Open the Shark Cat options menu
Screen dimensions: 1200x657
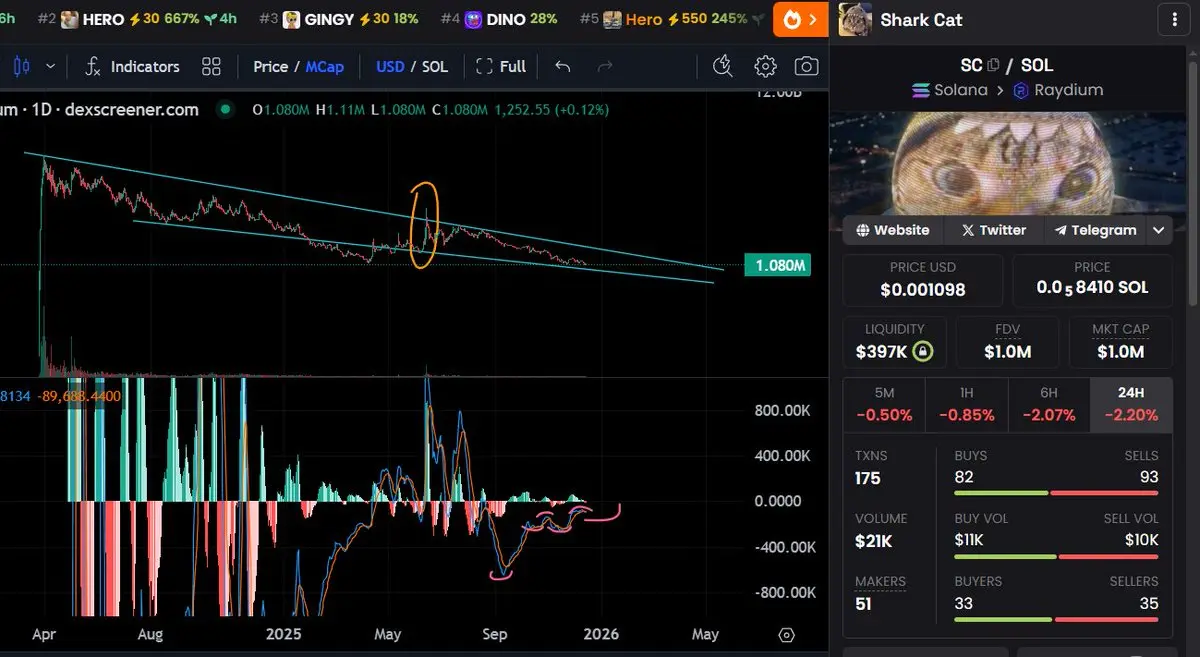(1173, 19)
